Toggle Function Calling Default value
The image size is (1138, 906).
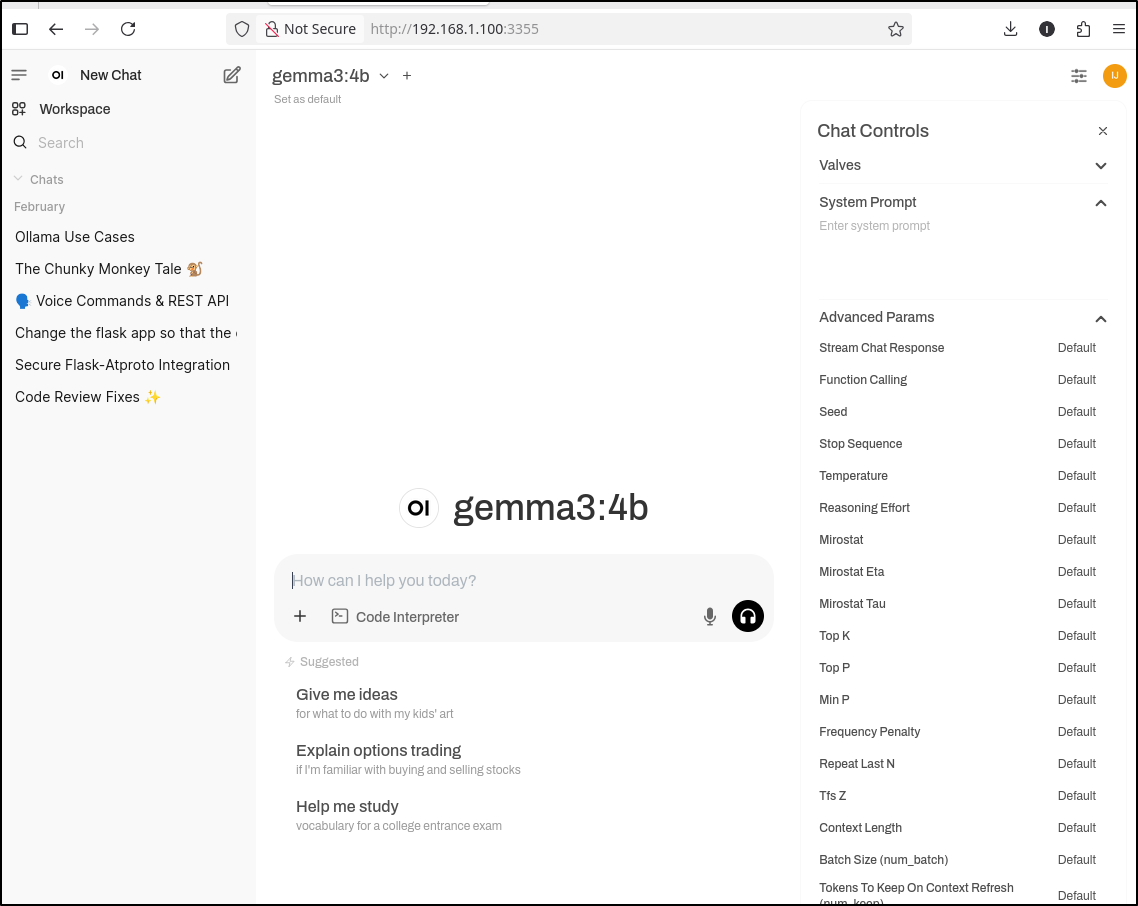1077,380
